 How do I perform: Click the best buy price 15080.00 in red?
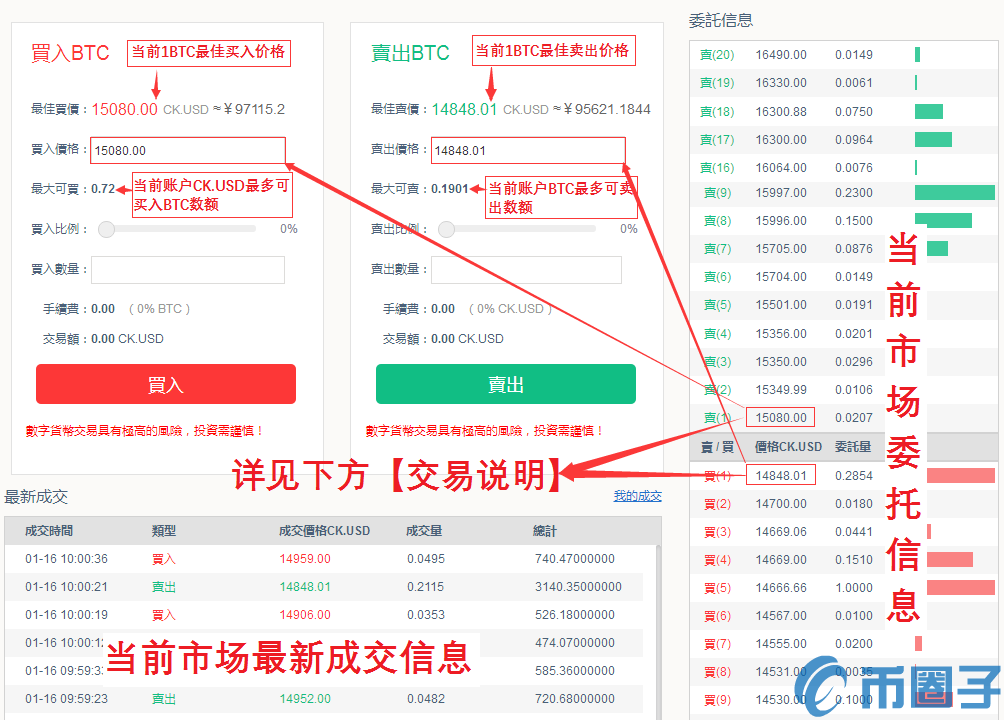tap(125, 109)
